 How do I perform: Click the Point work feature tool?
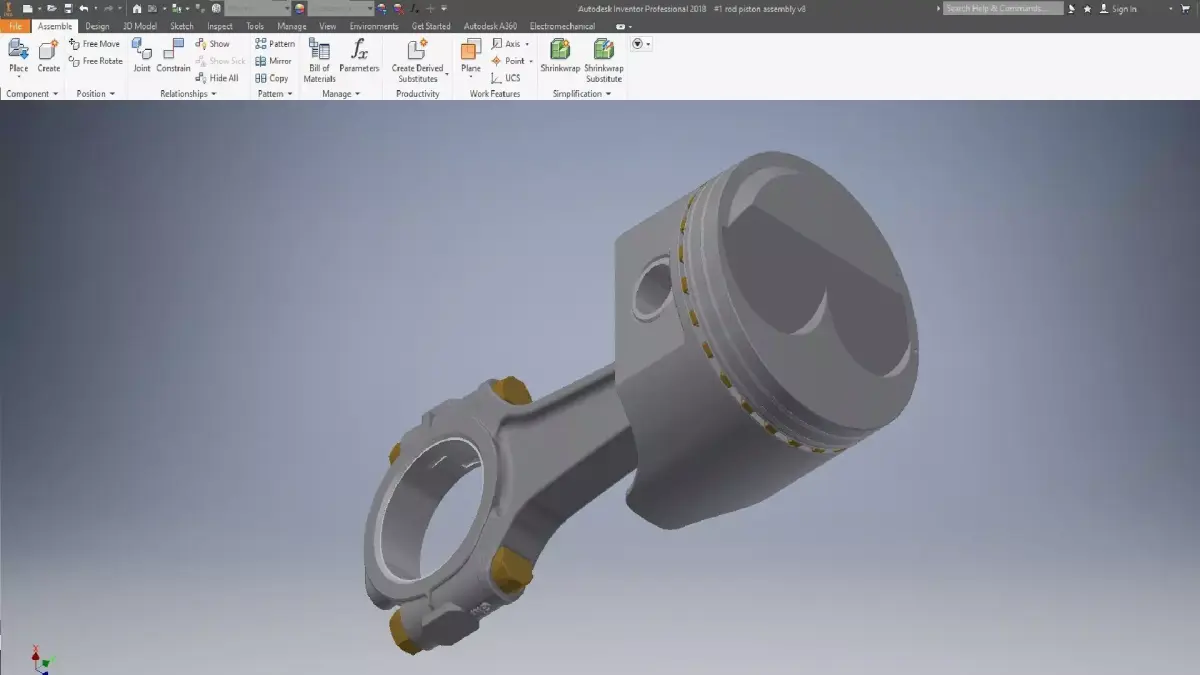(x=507, y=61)
